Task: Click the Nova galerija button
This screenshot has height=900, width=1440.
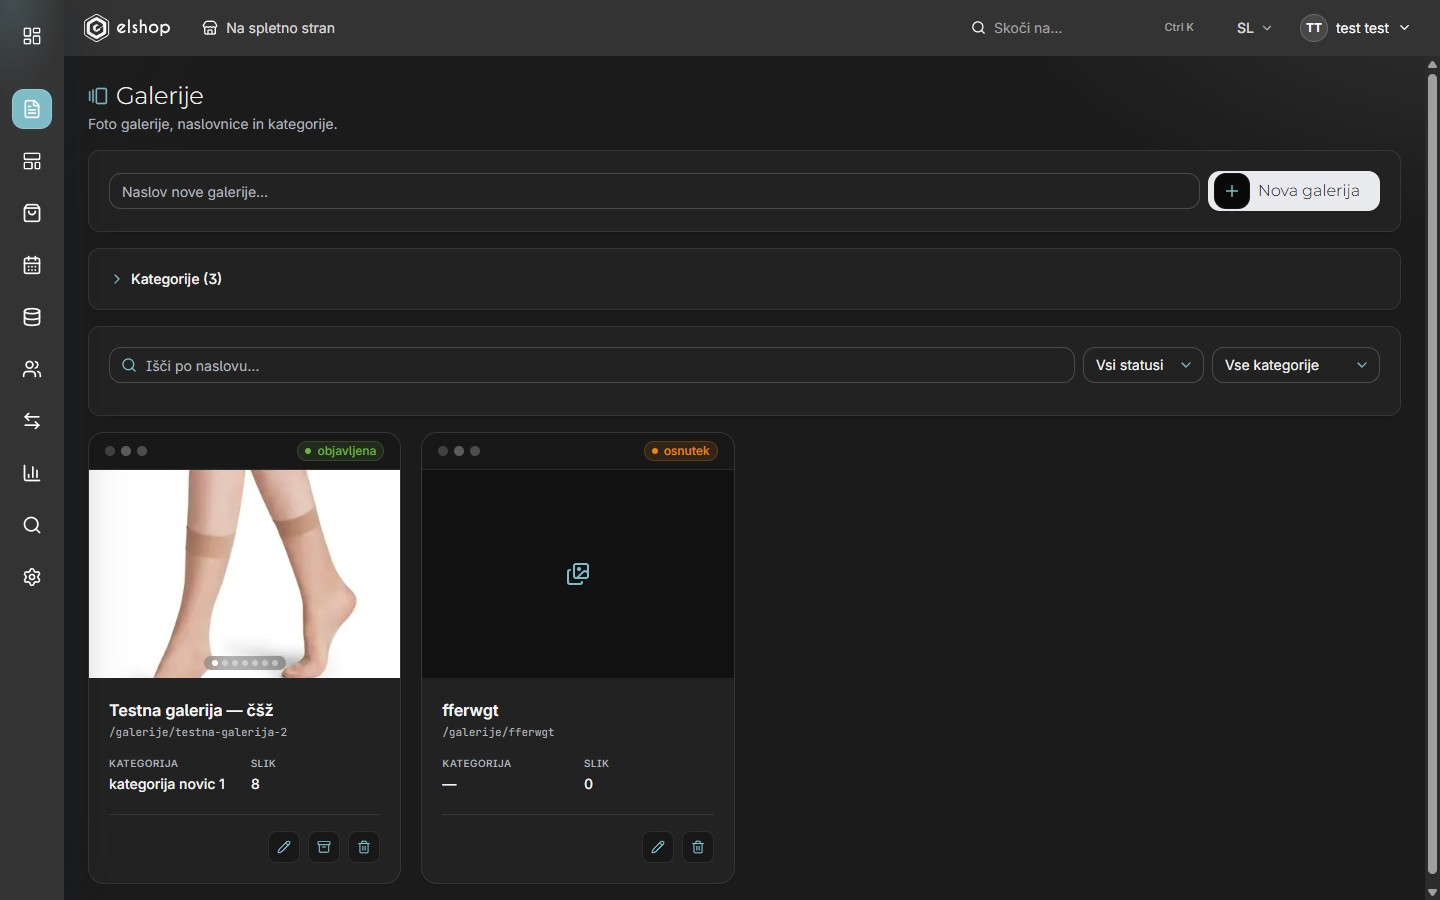Action: (1294, 191)
